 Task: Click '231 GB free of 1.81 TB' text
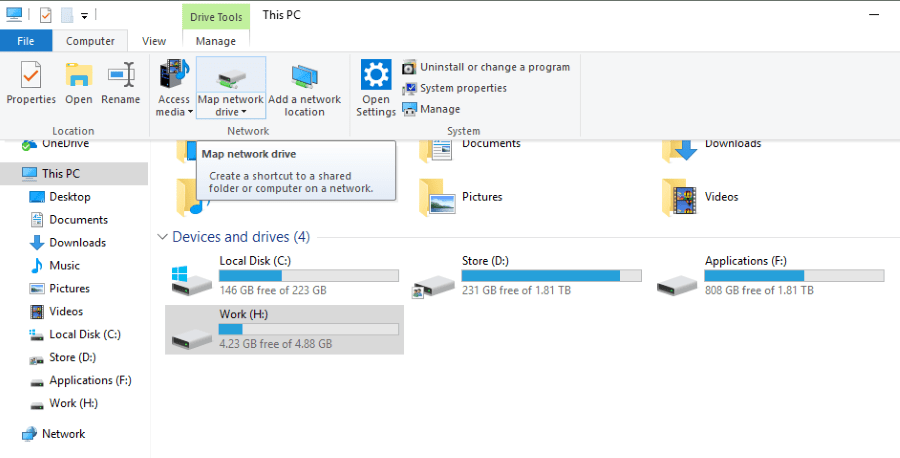[516, 290]
